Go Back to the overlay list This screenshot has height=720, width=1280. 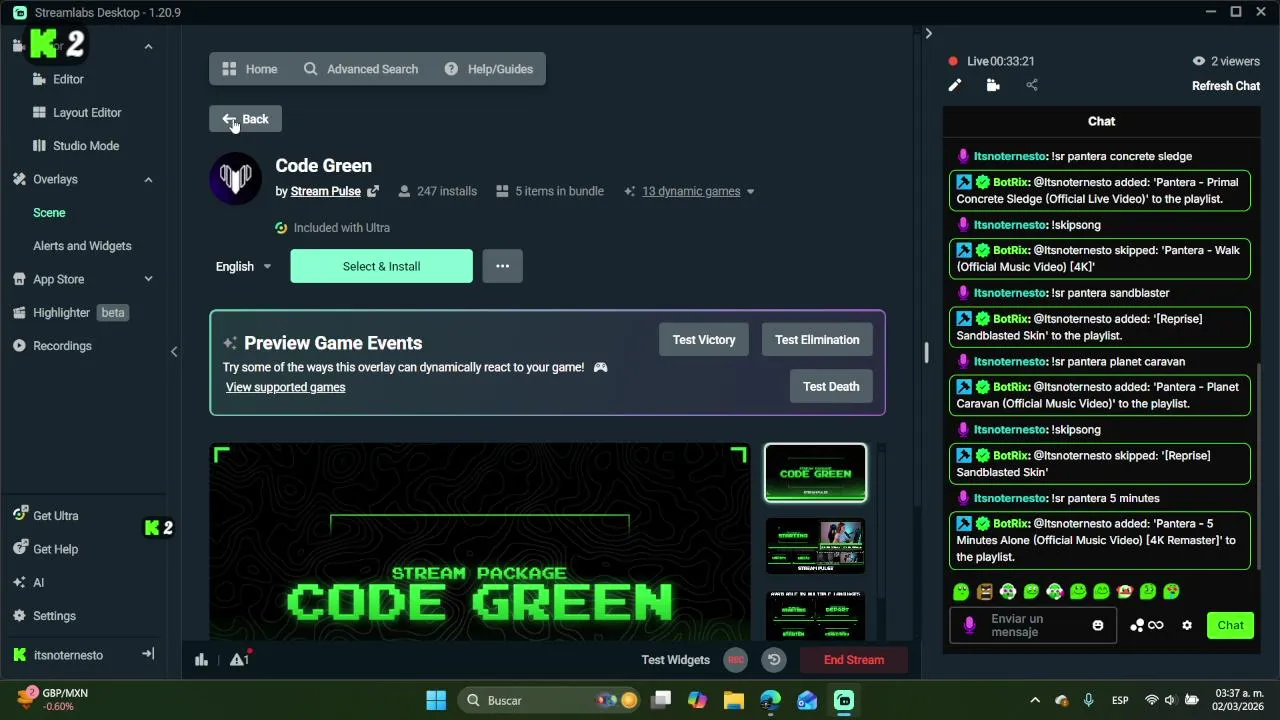(245, 119)
